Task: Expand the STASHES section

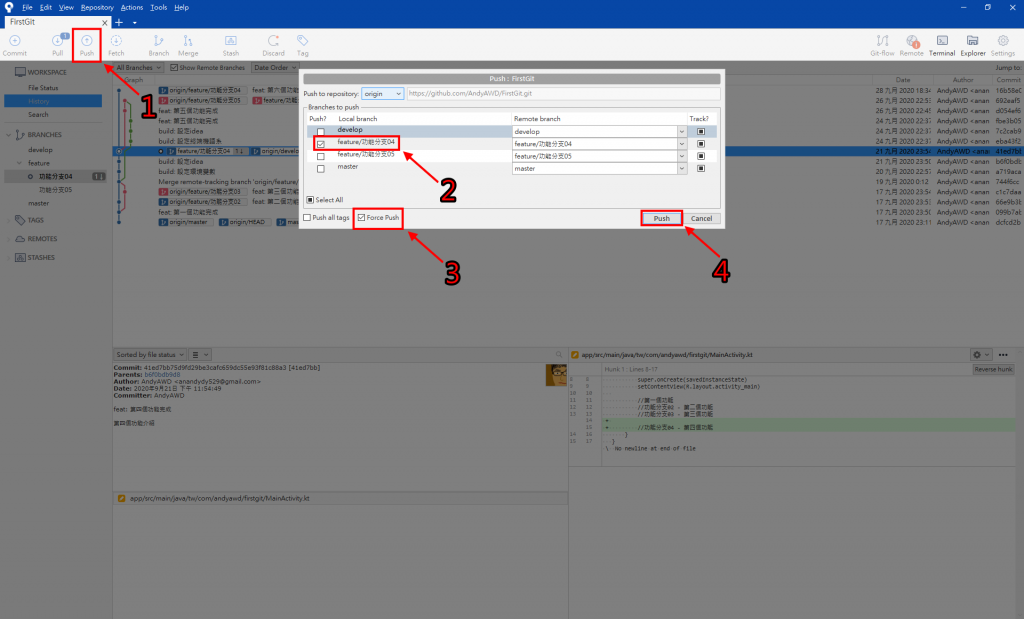Action: click(x=8, y=258)
